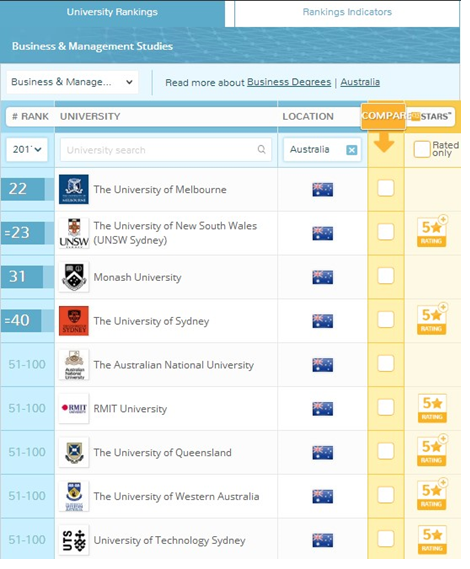Click the Australia location filter field
The height and width of the screenshot is (569, 470).
322,150
